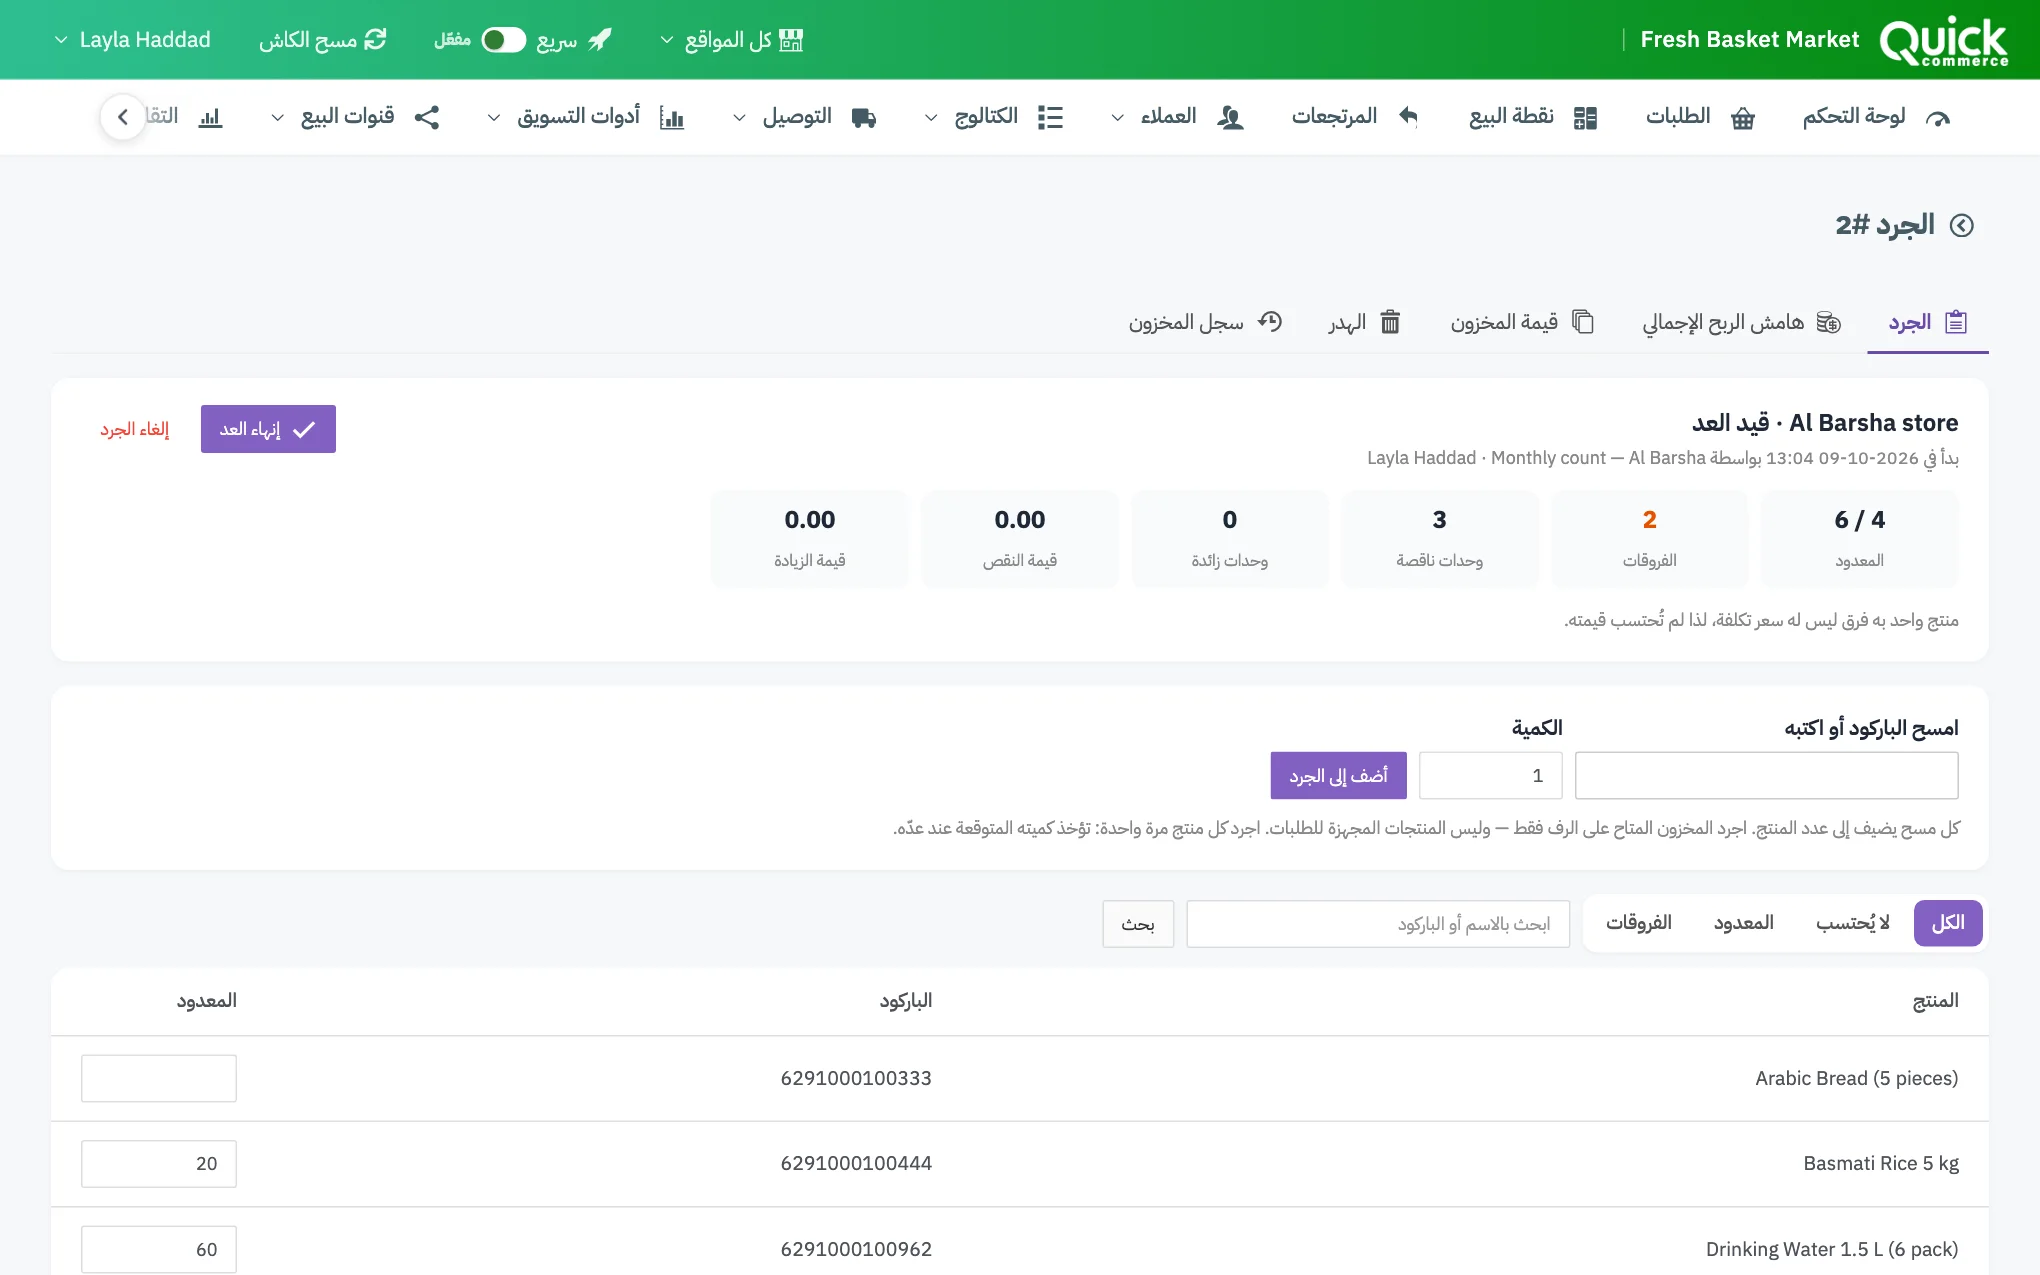Screen dimensions: 2040x1275
Task: Click the returns arrow icon
Action: pos(1408,117)
